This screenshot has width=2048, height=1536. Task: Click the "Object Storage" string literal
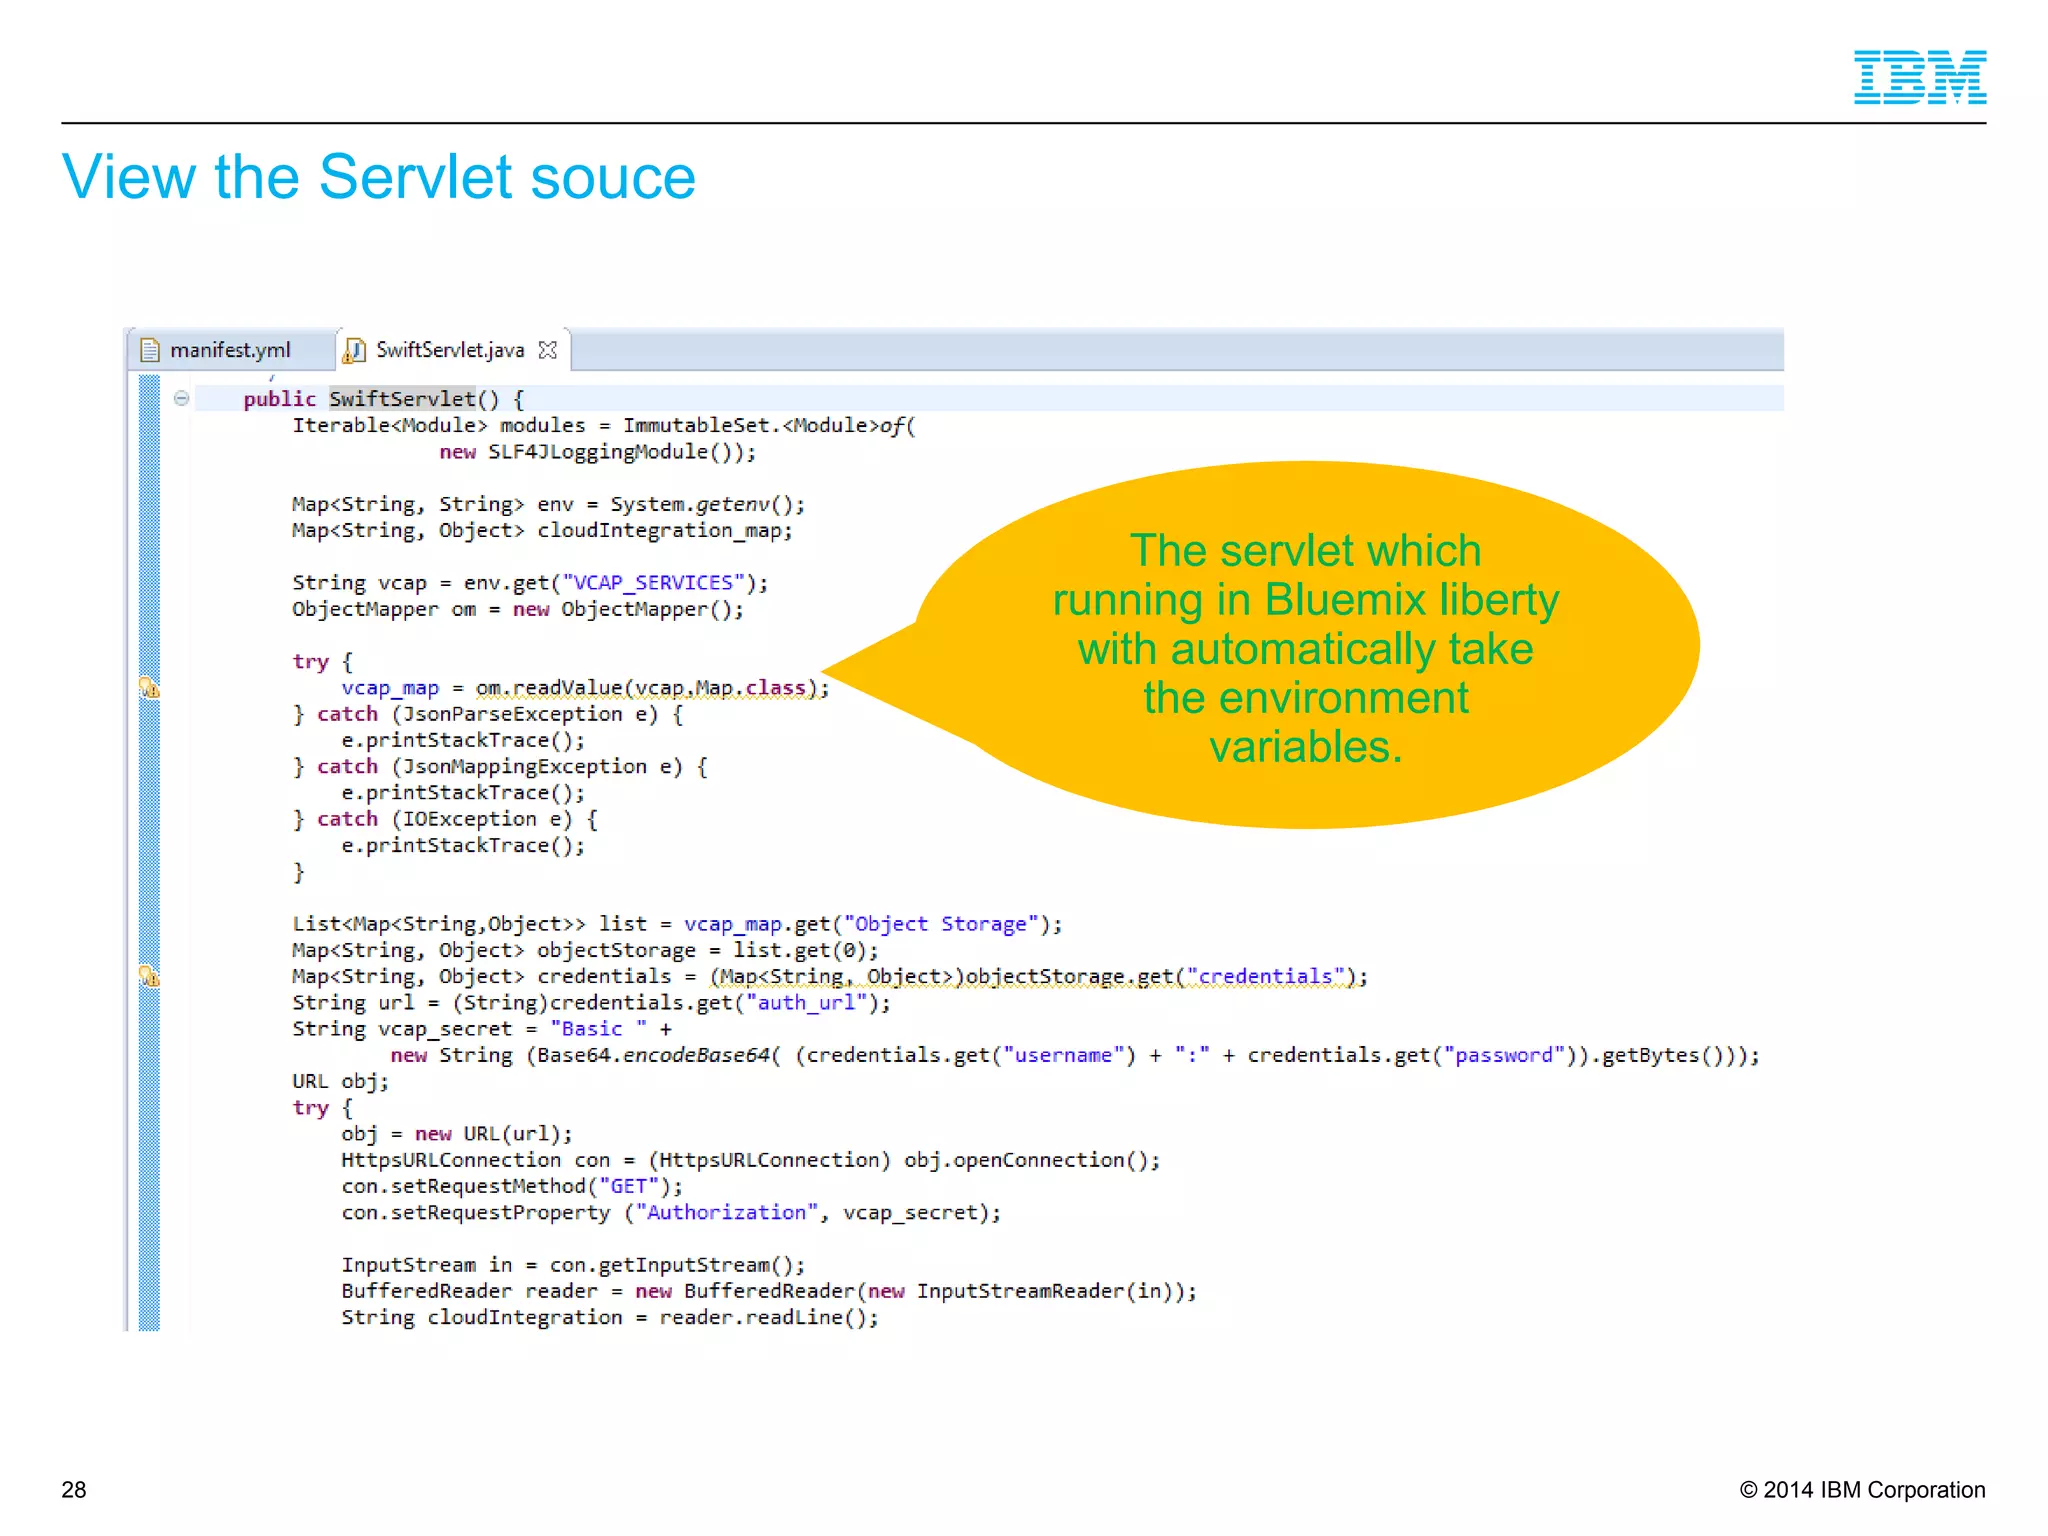(941, 924)
